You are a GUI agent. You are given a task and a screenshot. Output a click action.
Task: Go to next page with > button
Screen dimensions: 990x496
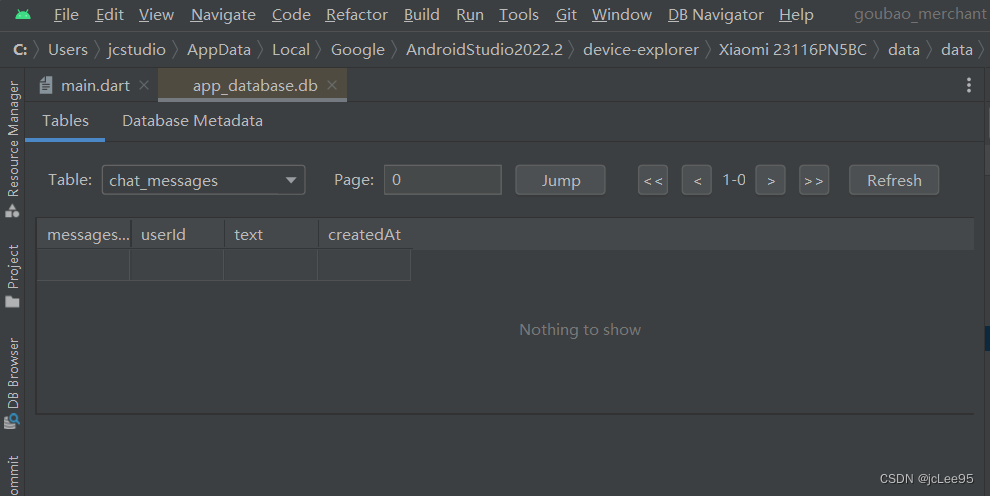pos(770,180)
